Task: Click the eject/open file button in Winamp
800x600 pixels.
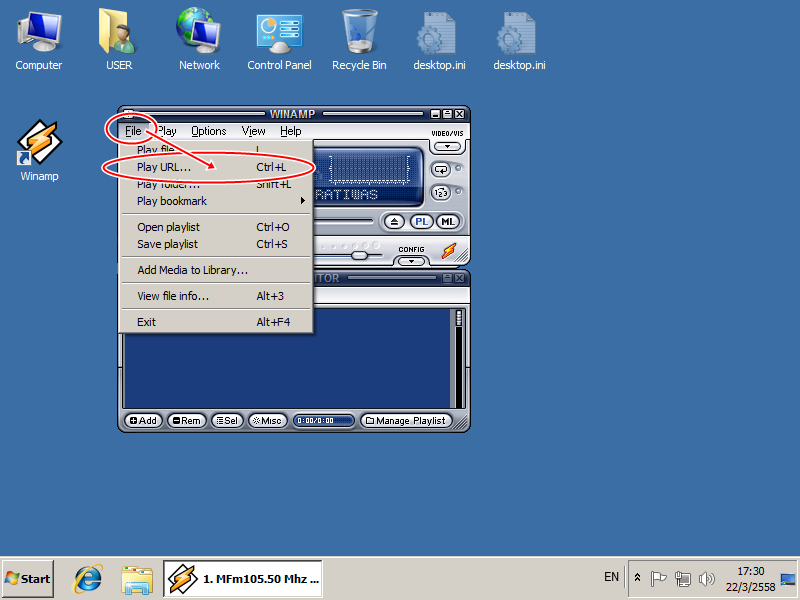Action: (394, 222)
